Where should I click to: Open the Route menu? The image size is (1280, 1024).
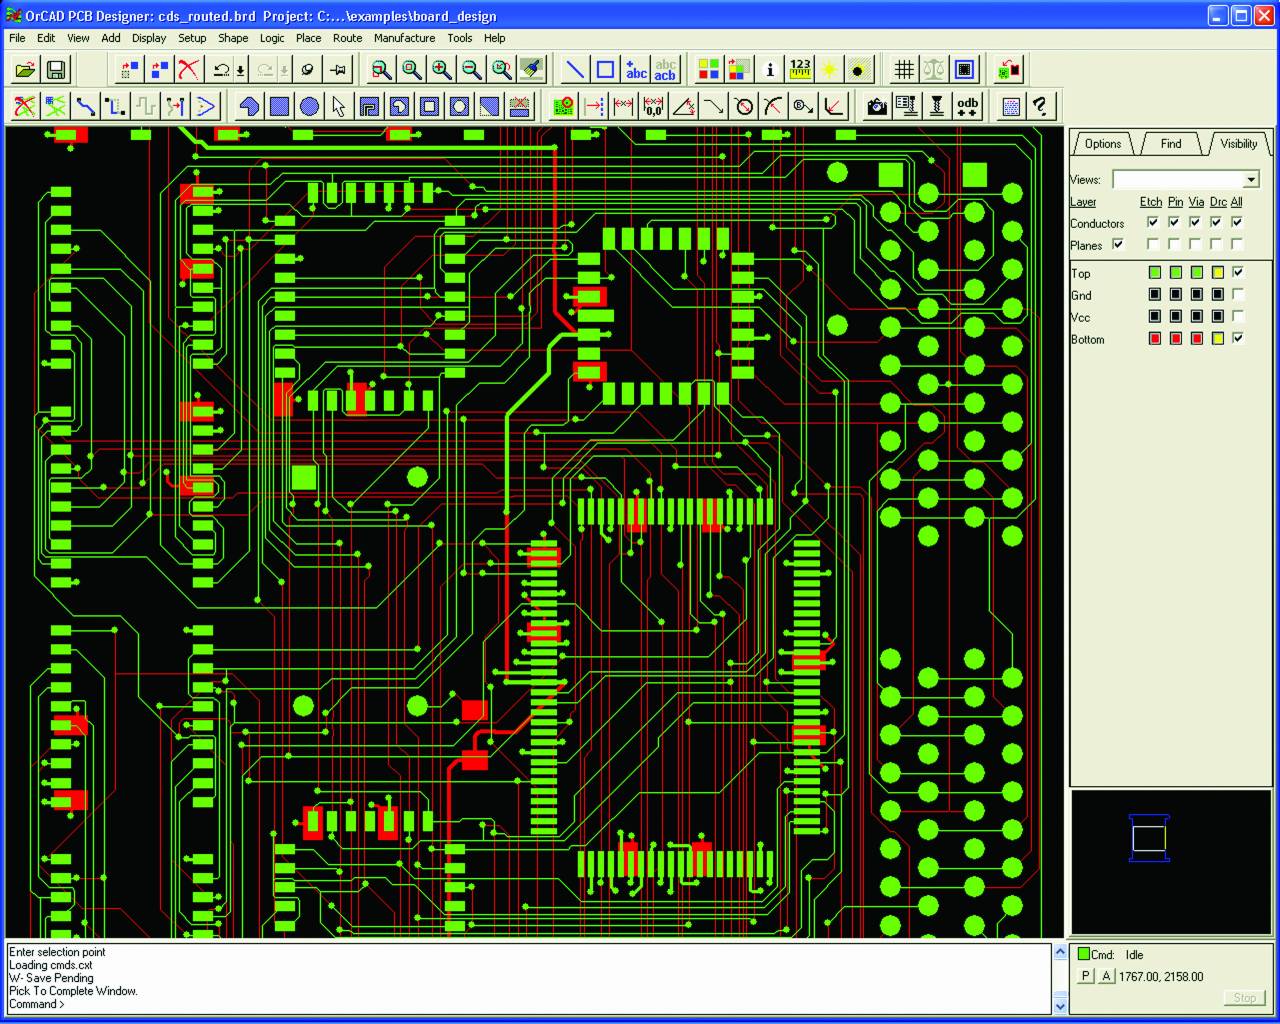pos(347,38)
